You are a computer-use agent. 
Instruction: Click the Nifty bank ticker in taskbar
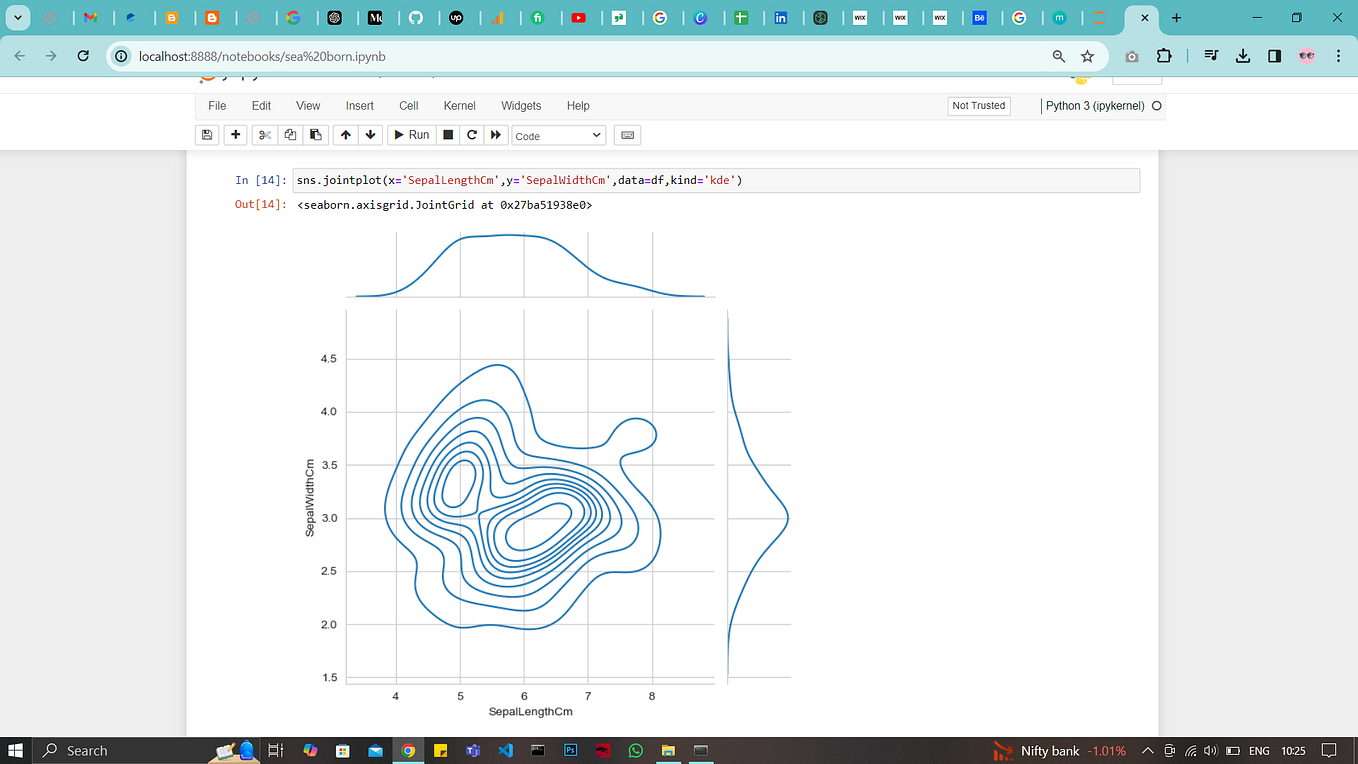[x=1060, y=750]
